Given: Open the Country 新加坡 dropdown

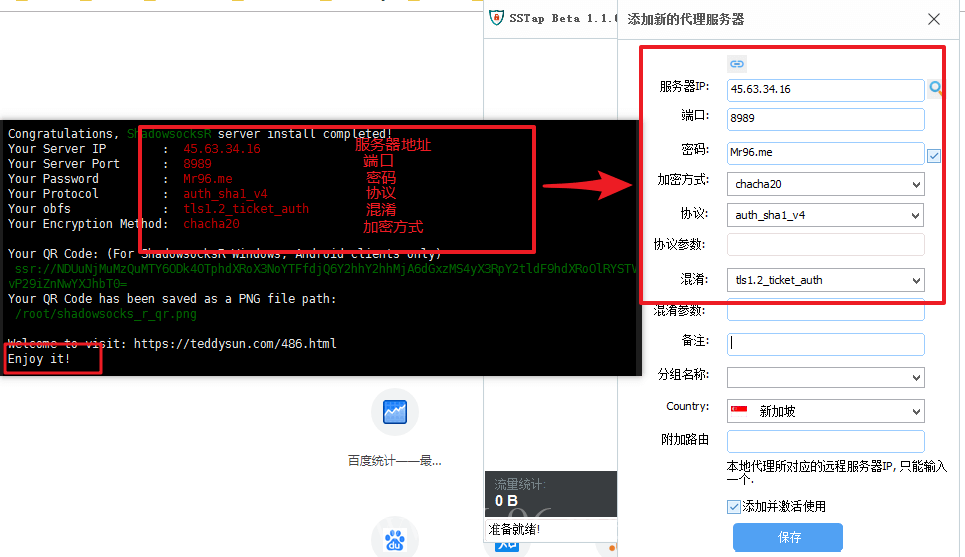Looking at the screenshot, I should point(825,411).
